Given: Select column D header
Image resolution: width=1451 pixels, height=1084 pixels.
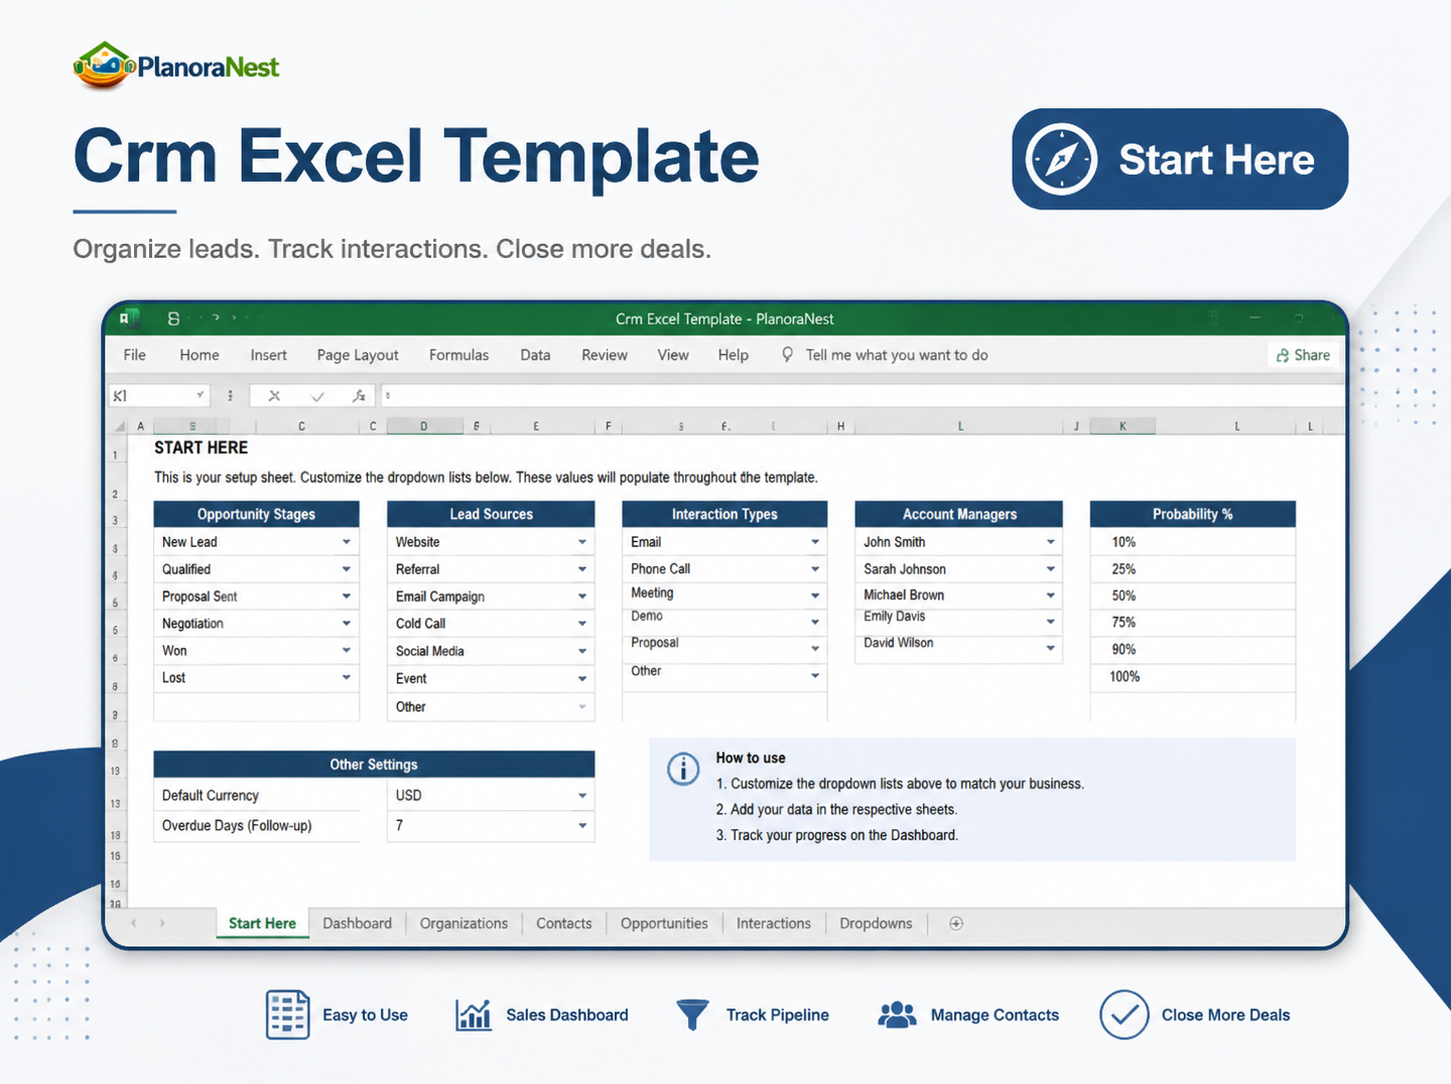Looking at the screenshot, I should (424, 426).
